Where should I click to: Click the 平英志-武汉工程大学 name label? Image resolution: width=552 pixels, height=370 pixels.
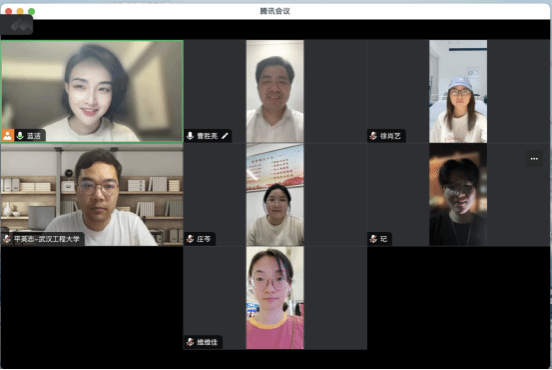coord(46,239)
